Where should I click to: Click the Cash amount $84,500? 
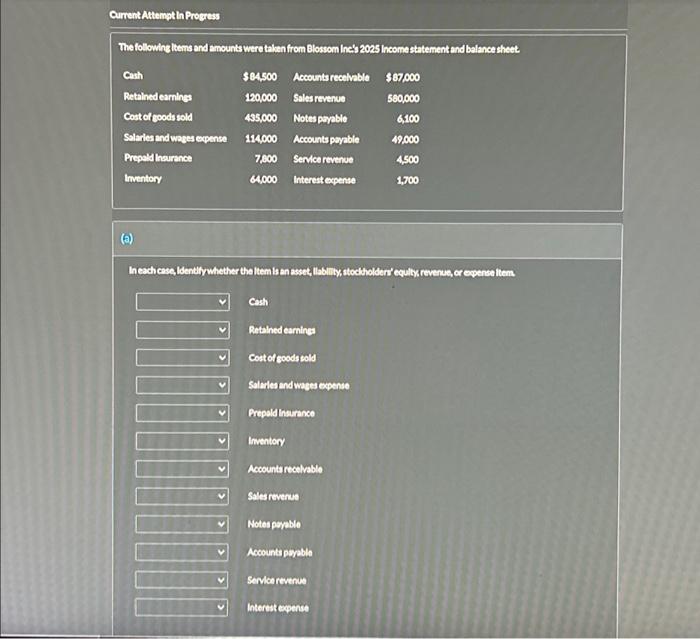(260, 77)
